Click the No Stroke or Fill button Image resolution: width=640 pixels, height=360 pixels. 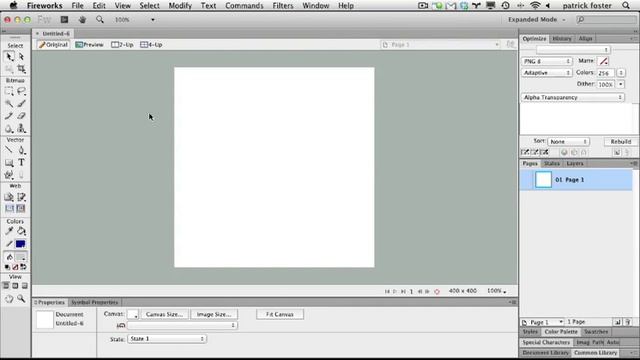pos(16,267)
